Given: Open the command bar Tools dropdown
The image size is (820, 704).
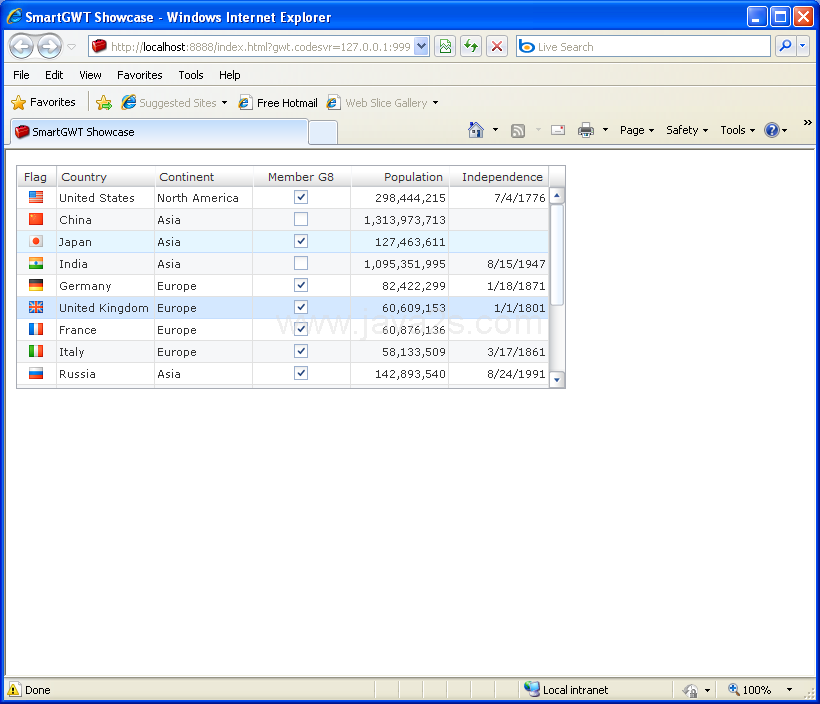Looking at the screenshot, I should click(737, 130).
